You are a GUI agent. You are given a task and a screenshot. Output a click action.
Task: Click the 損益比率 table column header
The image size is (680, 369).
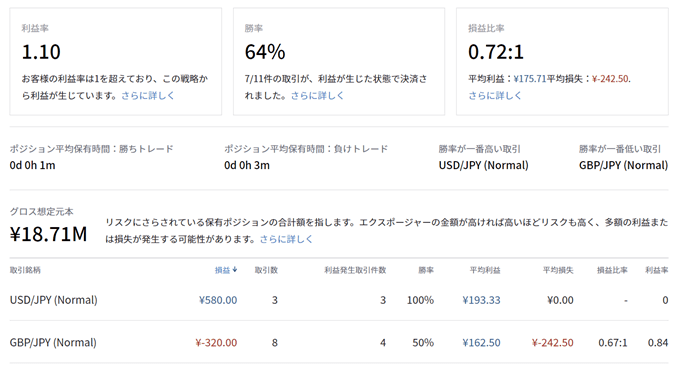click(x=612, y=270)
